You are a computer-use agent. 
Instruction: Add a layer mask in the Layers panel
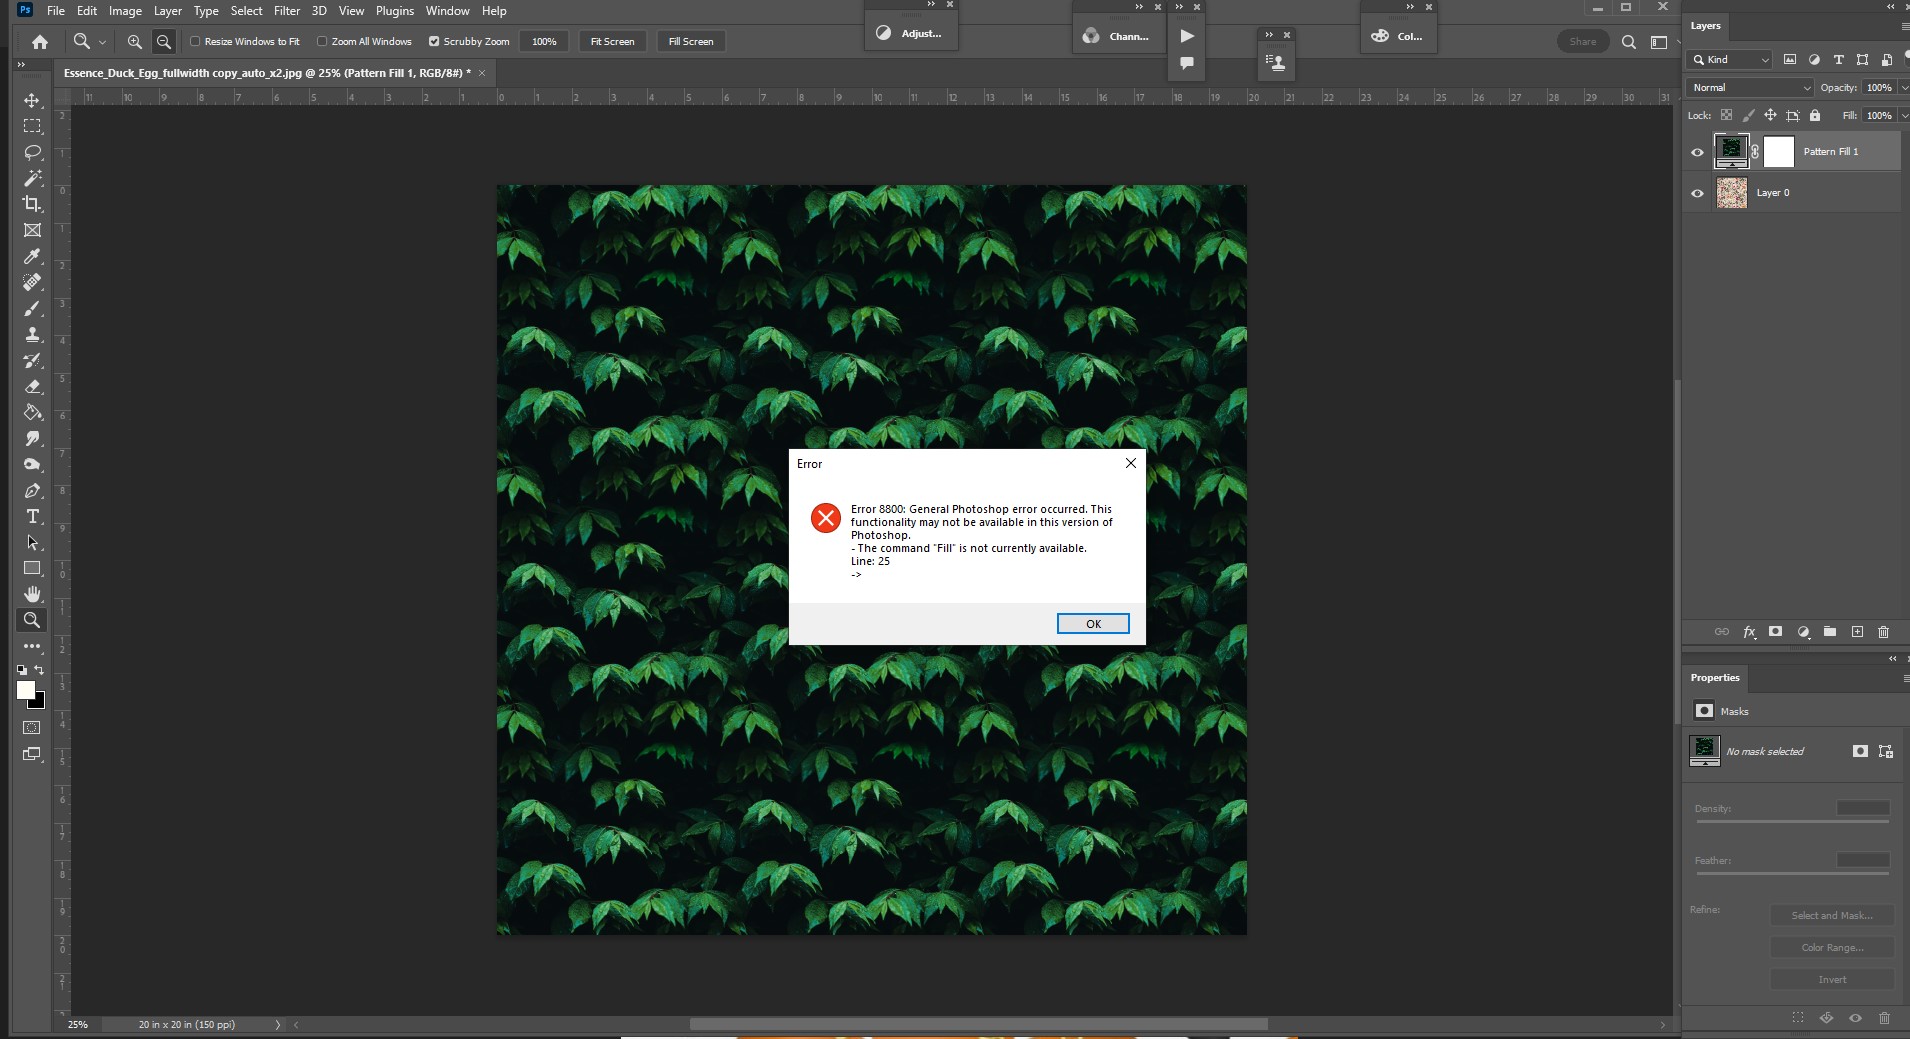pyautogui.click(x=1775, y=632)
